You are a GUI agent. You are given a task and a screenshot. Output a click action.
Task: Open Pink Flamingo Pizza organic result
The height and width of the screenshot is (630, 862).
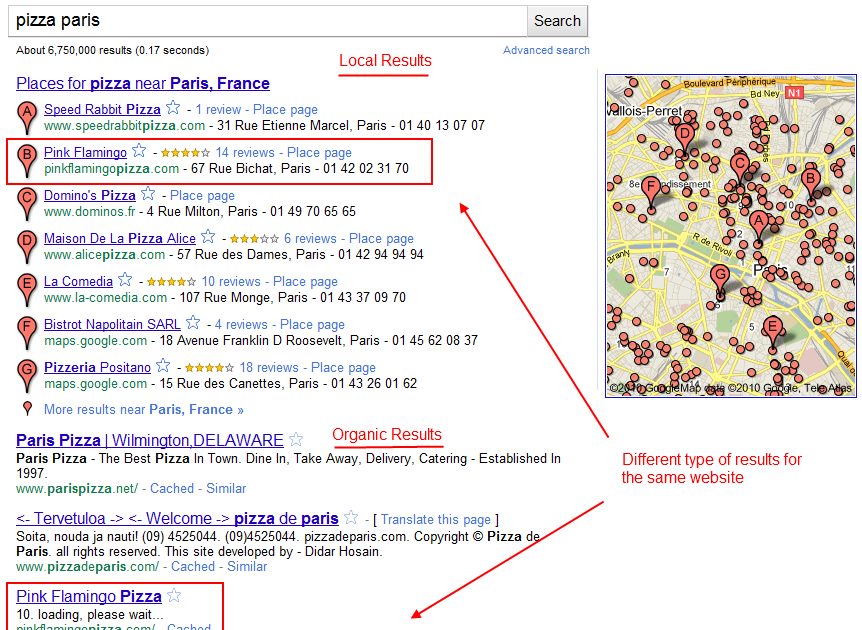(x=89, y=596)
